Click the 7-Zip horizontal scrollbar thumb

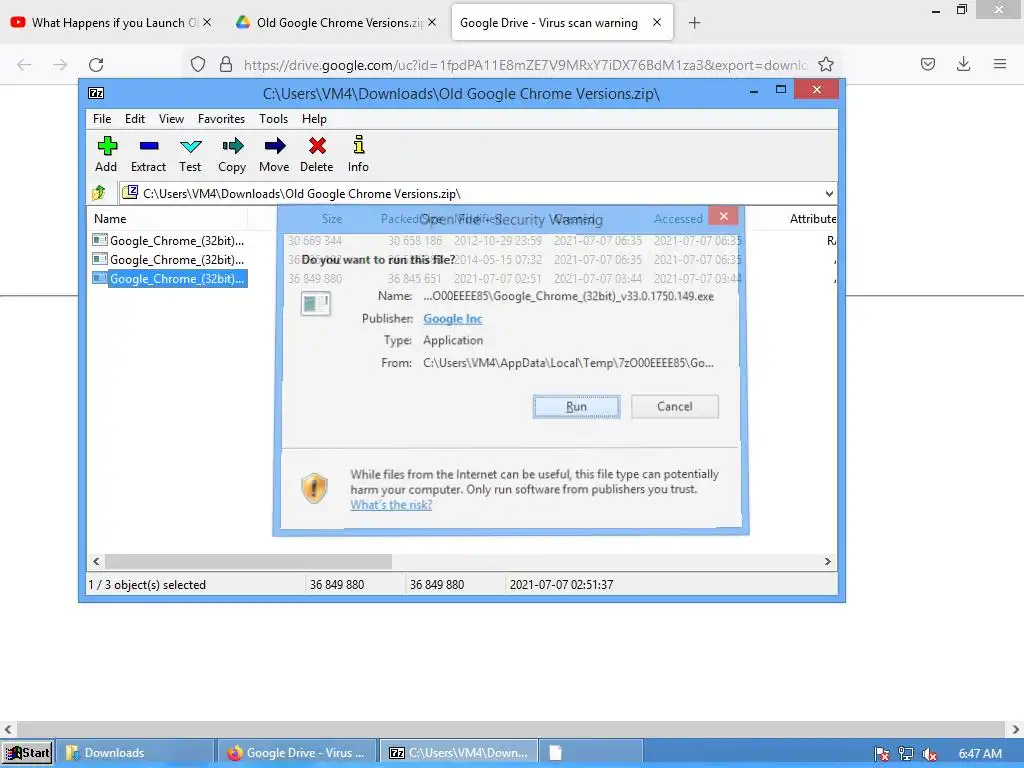click(249, 561)
